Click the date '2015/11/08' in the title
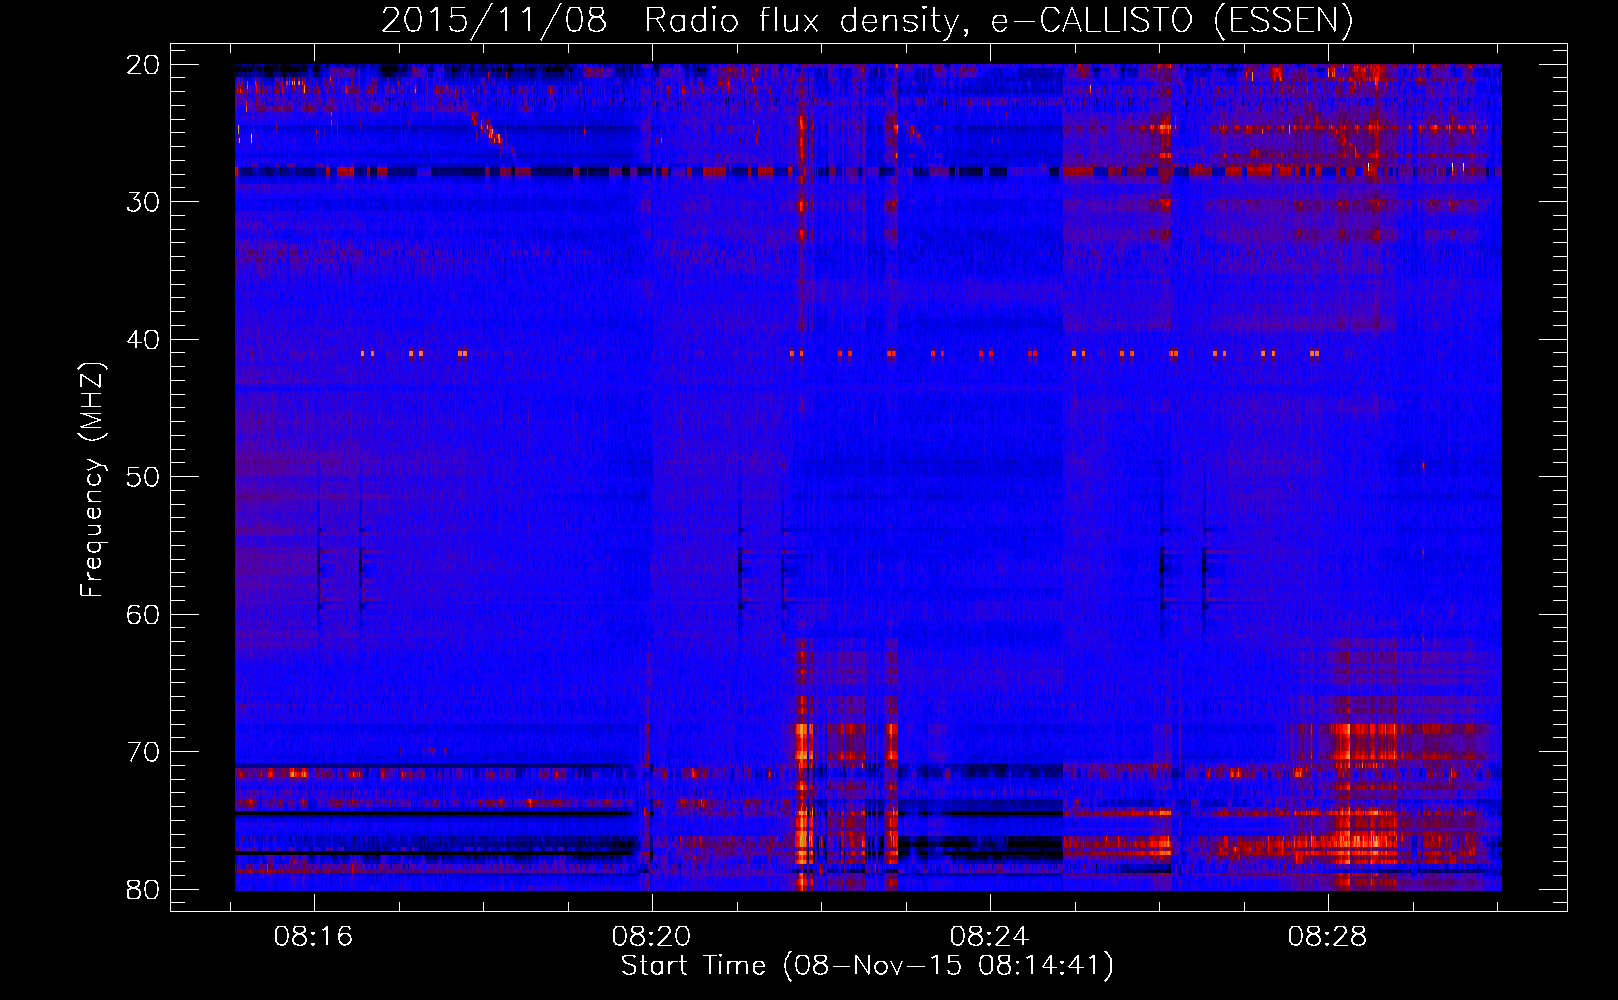 click(x=494, y=21)
